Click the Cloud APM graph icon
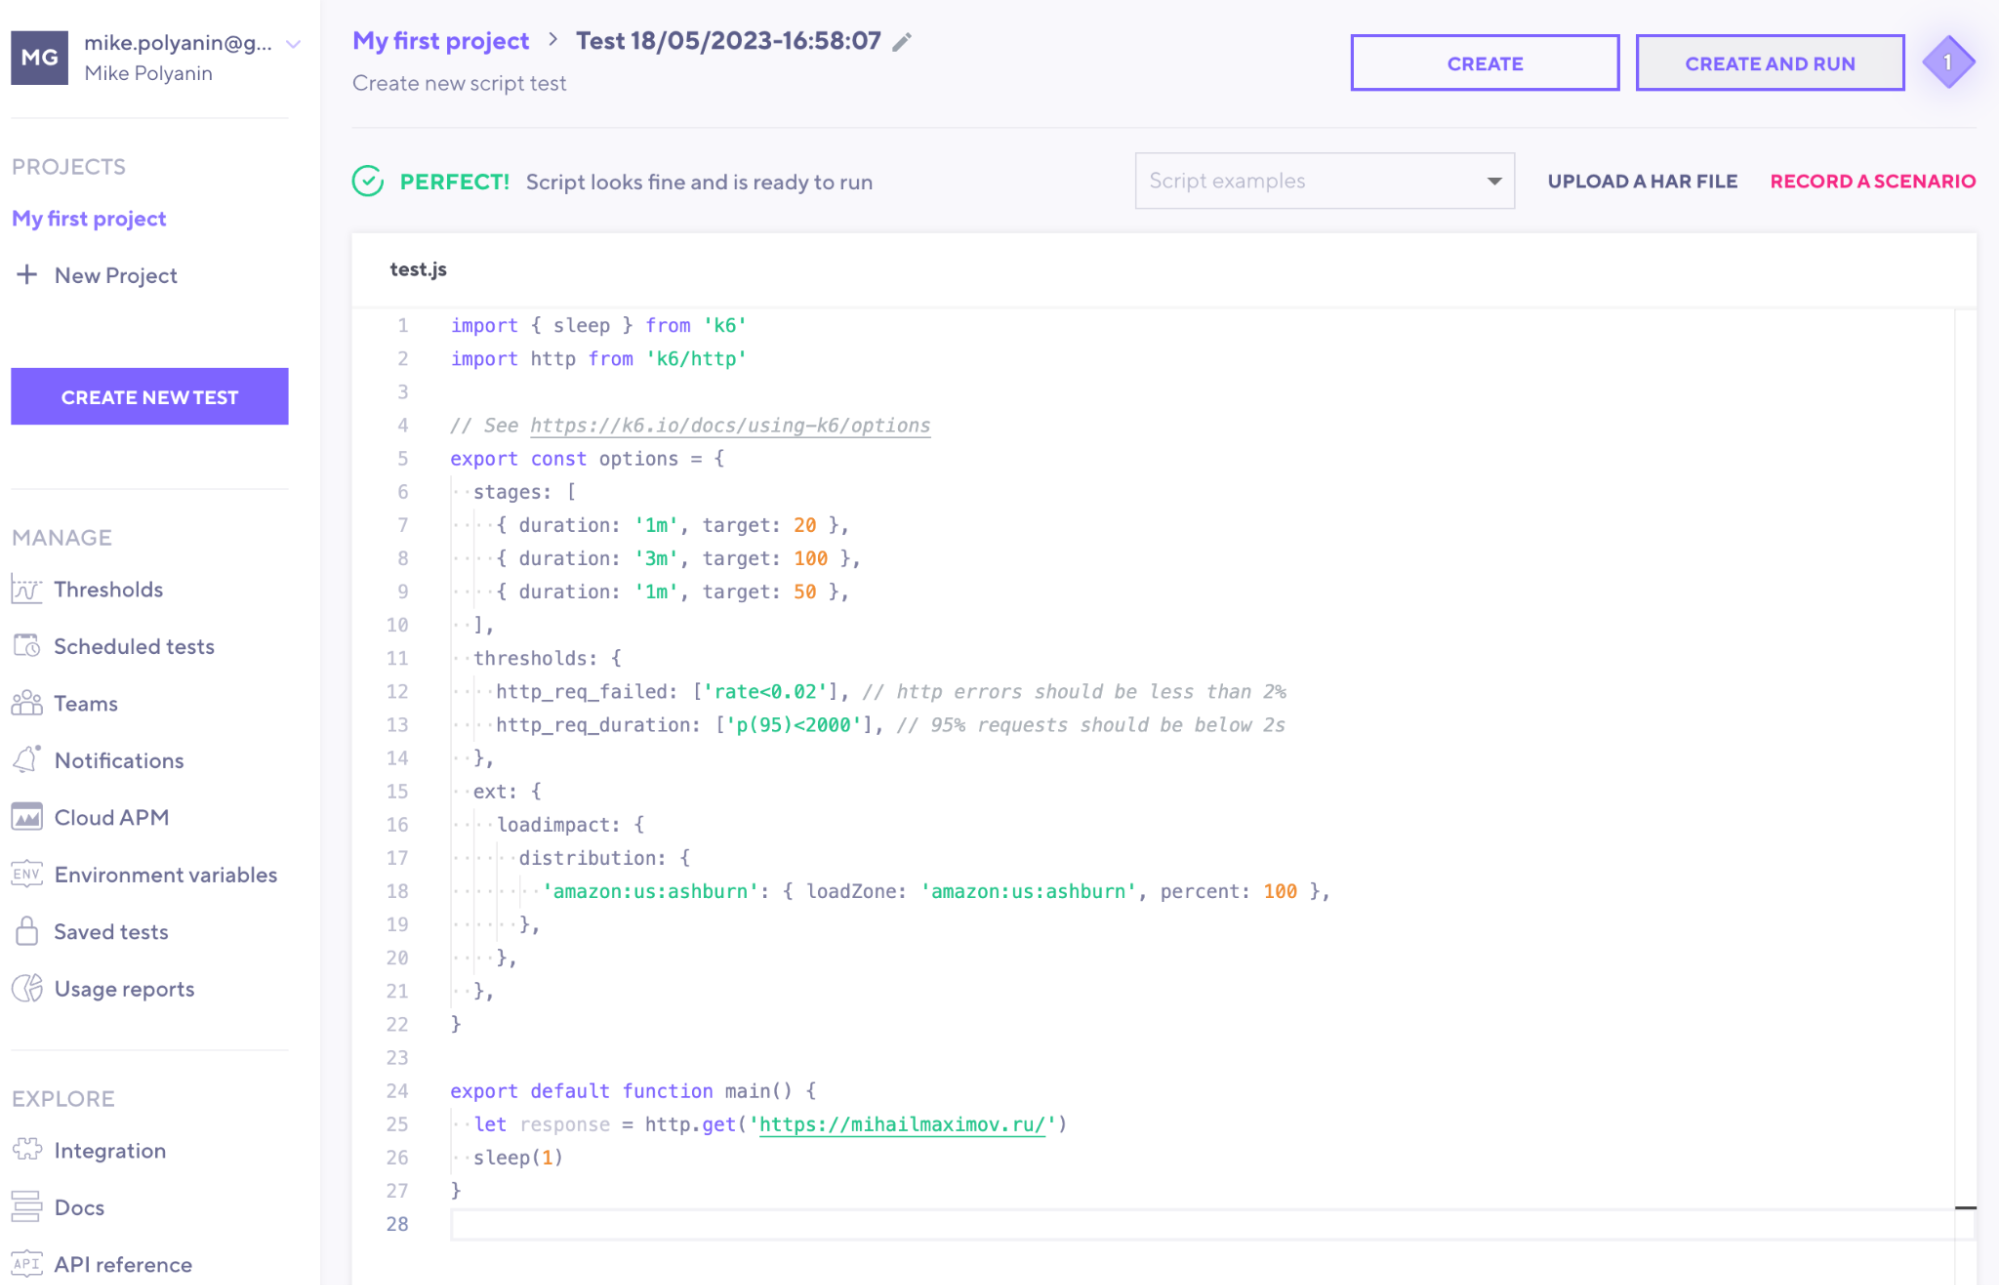 (x=27, y=817)
